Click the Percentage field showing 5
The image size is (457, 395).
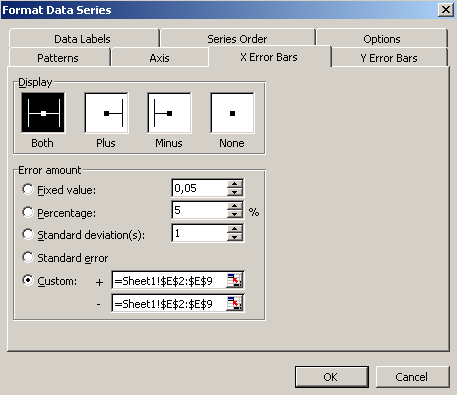[200, 210]
